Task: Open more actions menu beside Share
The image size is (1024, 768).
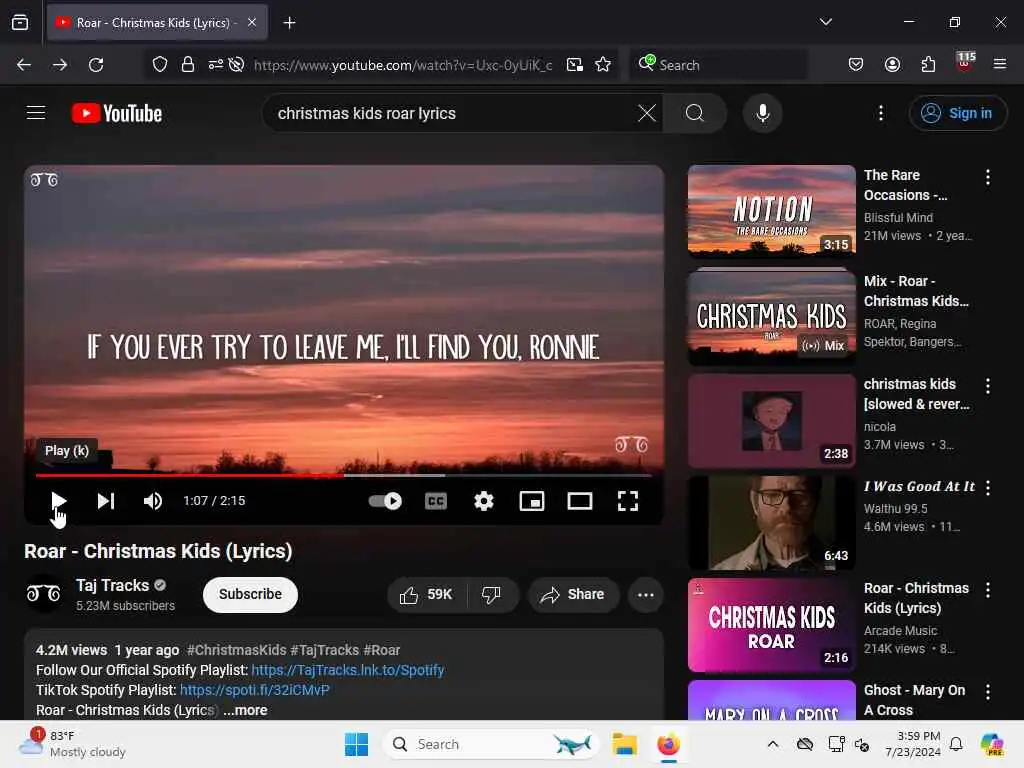Action: click(x=646, y=594)
